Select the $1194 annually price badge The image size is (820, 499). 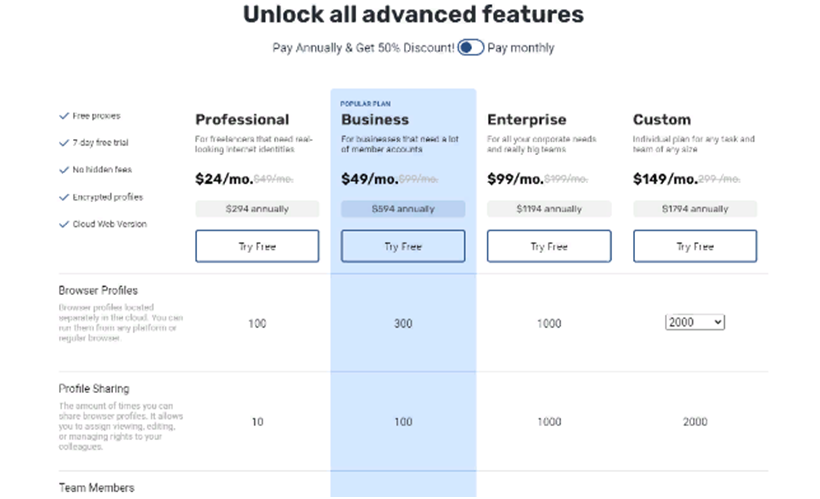coord(549,209)
